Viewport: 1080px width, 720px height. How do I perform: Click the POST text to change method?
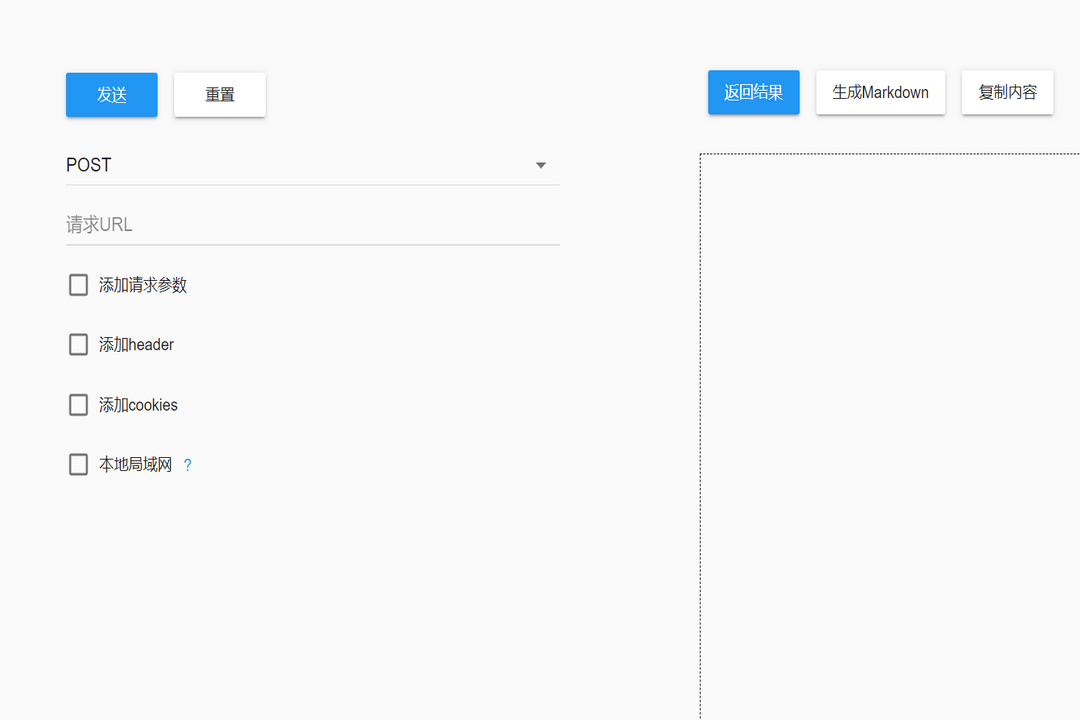(x=88, y=165)
